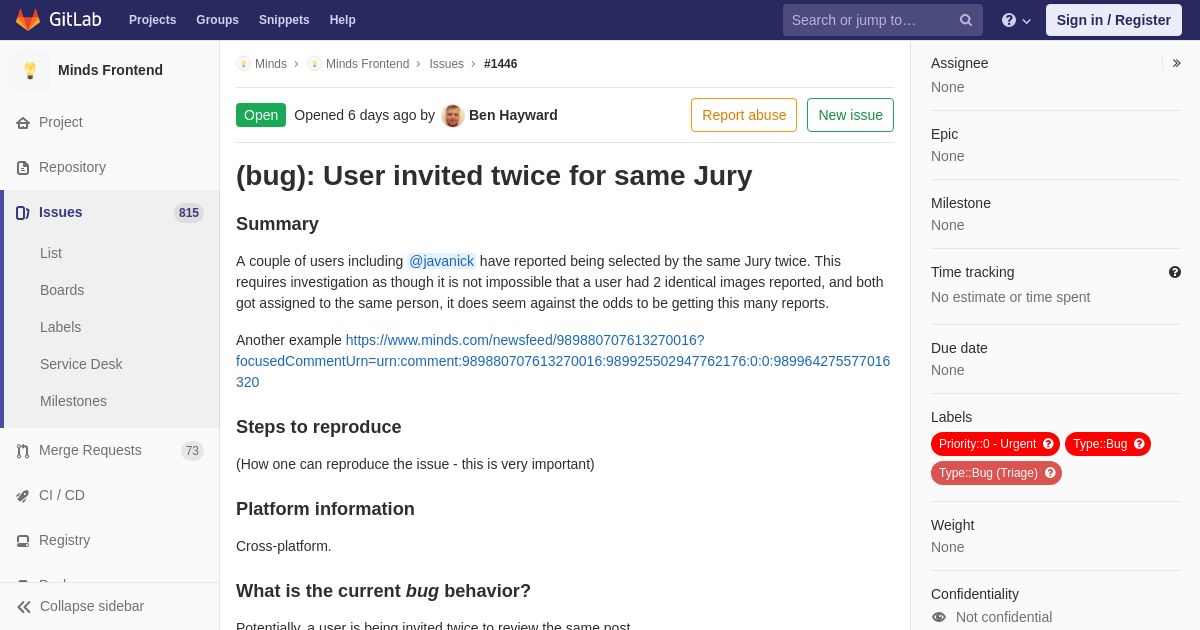Click Sign in / Register button

1113,20
